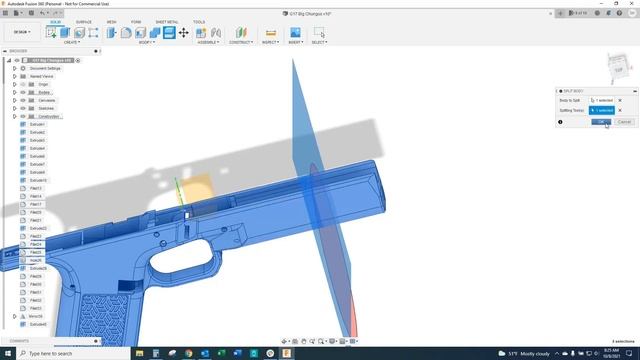Select the Move/Copy arrows tool

tap(184, 32)
